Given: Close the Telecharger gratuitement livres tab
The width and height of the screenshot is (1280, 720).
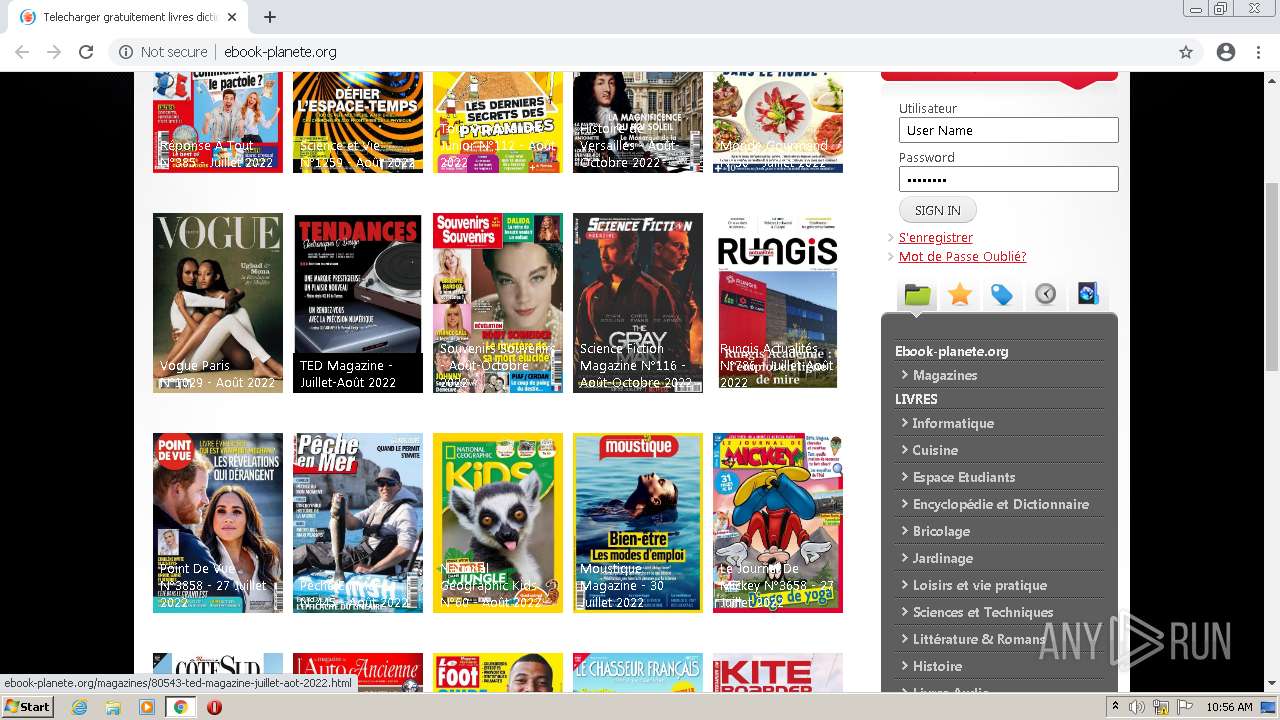Looking at the screenshot, I should (x=232, y=17).
